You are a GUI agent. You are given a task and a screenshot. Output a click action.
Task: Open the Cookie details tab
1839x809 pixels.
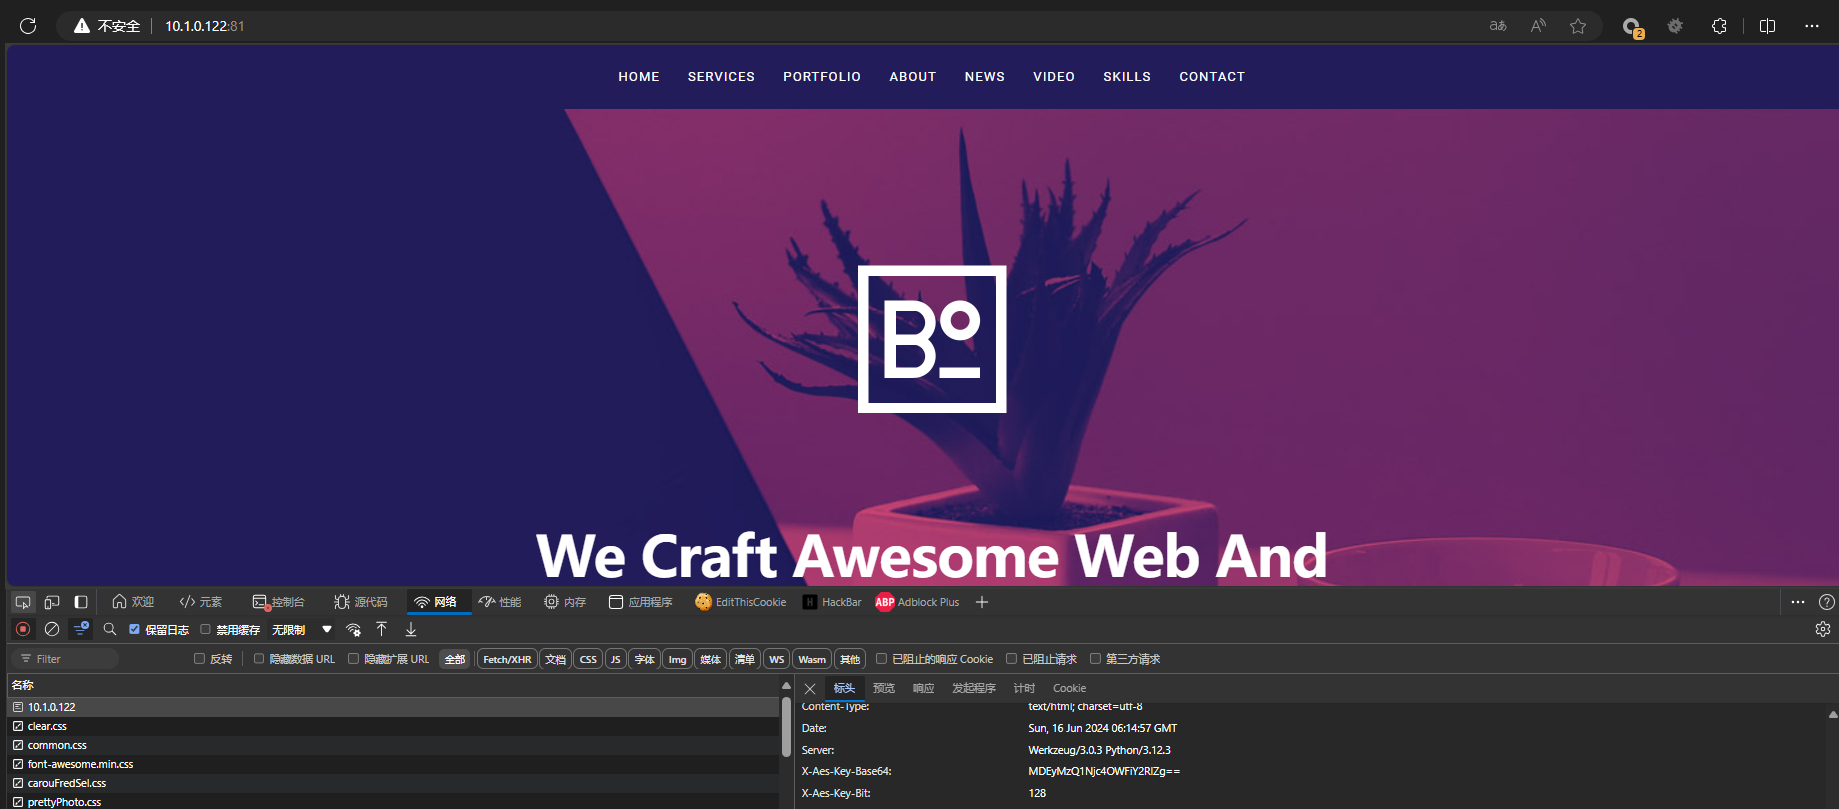pyautogui.click(x=1069, y=688)
